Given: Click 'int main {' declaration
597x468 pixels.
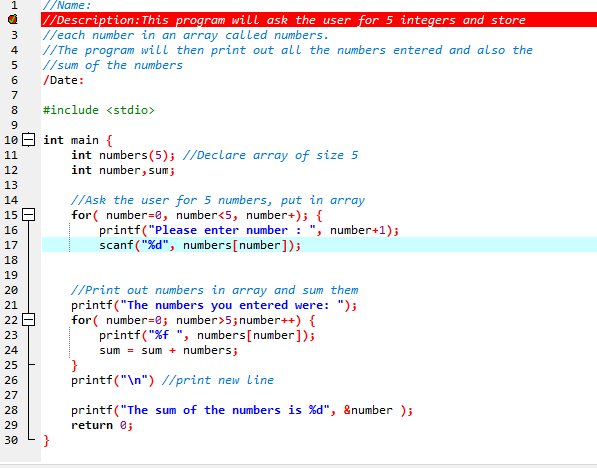Looking at the screenshot, I should click(78, 140).
